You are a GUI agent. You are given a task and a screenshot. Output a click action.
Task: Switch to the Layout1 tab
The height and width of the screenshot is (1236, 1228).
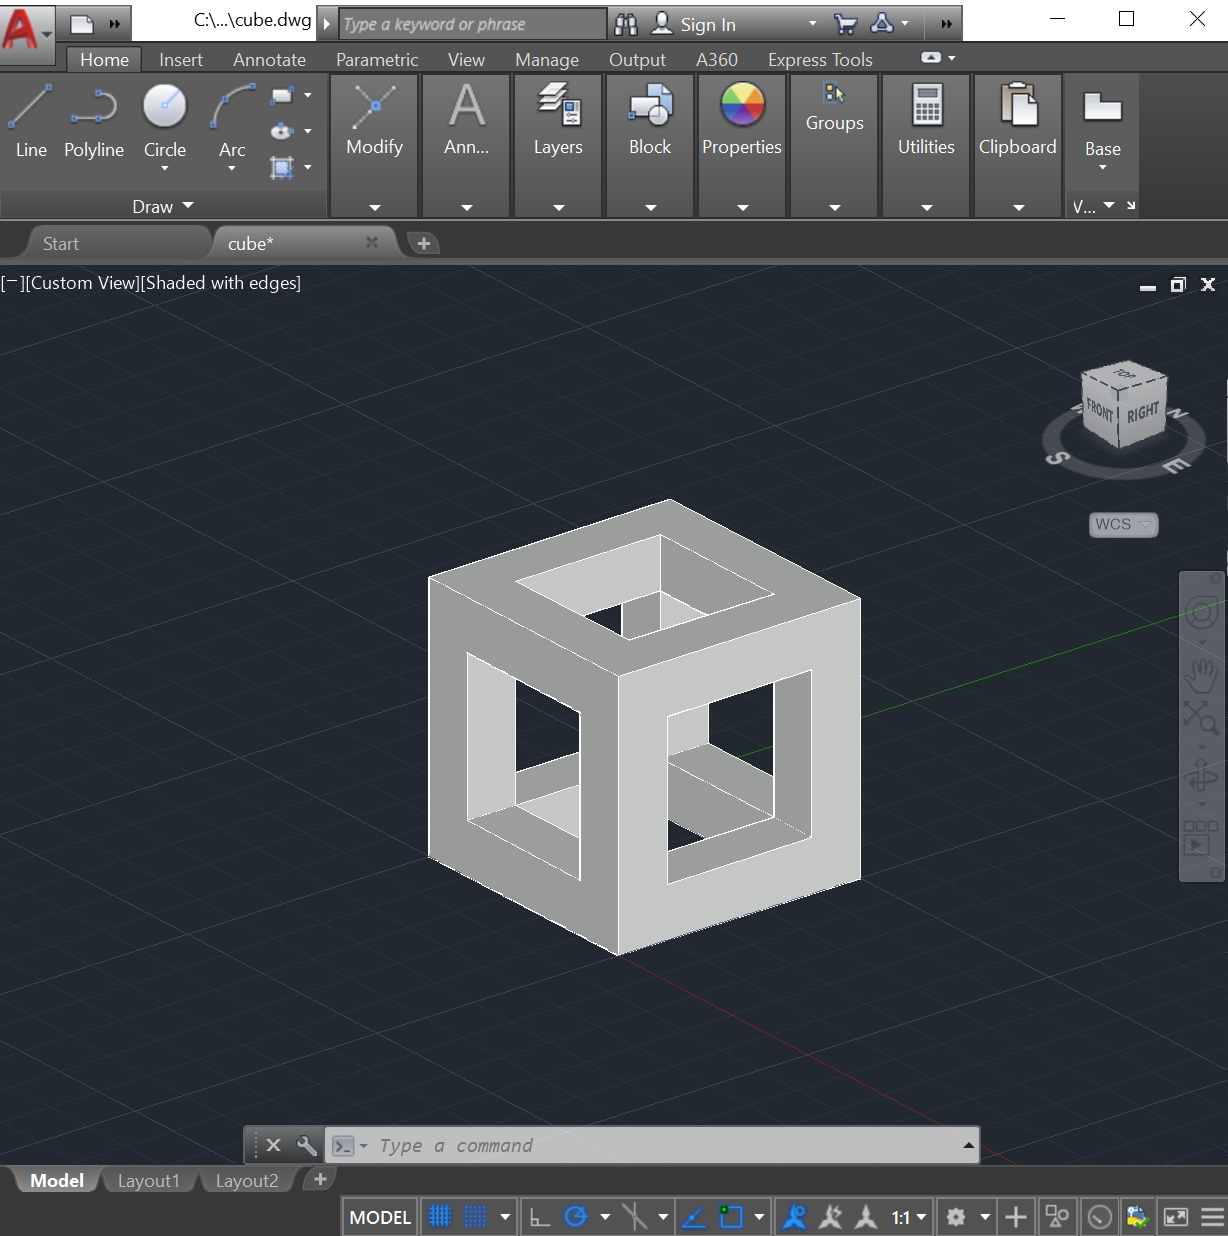coord(148,1180)
